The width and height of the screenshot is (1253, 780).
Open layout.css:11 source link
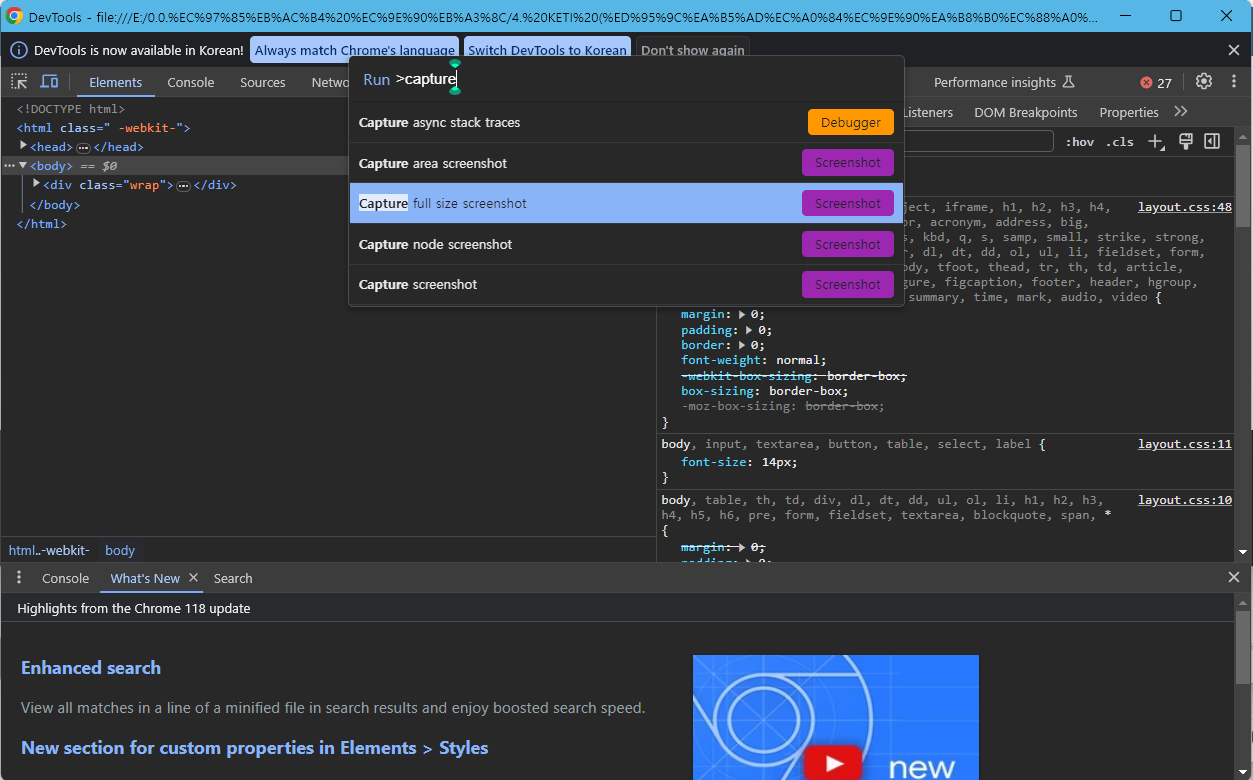[x=1185, y=444]
